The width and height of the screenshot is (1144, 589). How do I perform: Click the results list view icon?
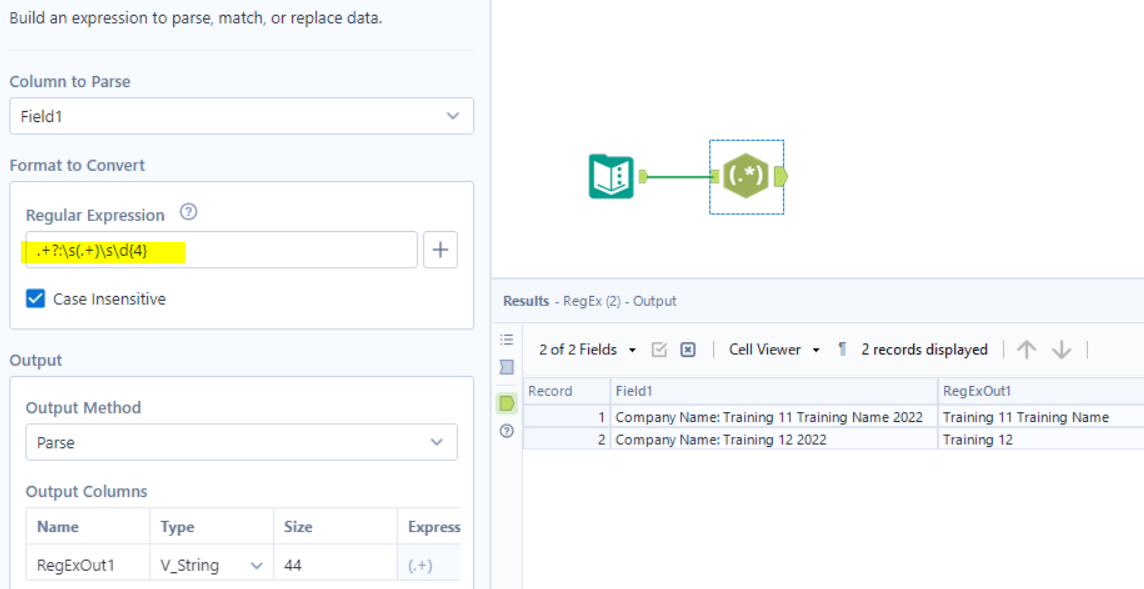point(507,340)
